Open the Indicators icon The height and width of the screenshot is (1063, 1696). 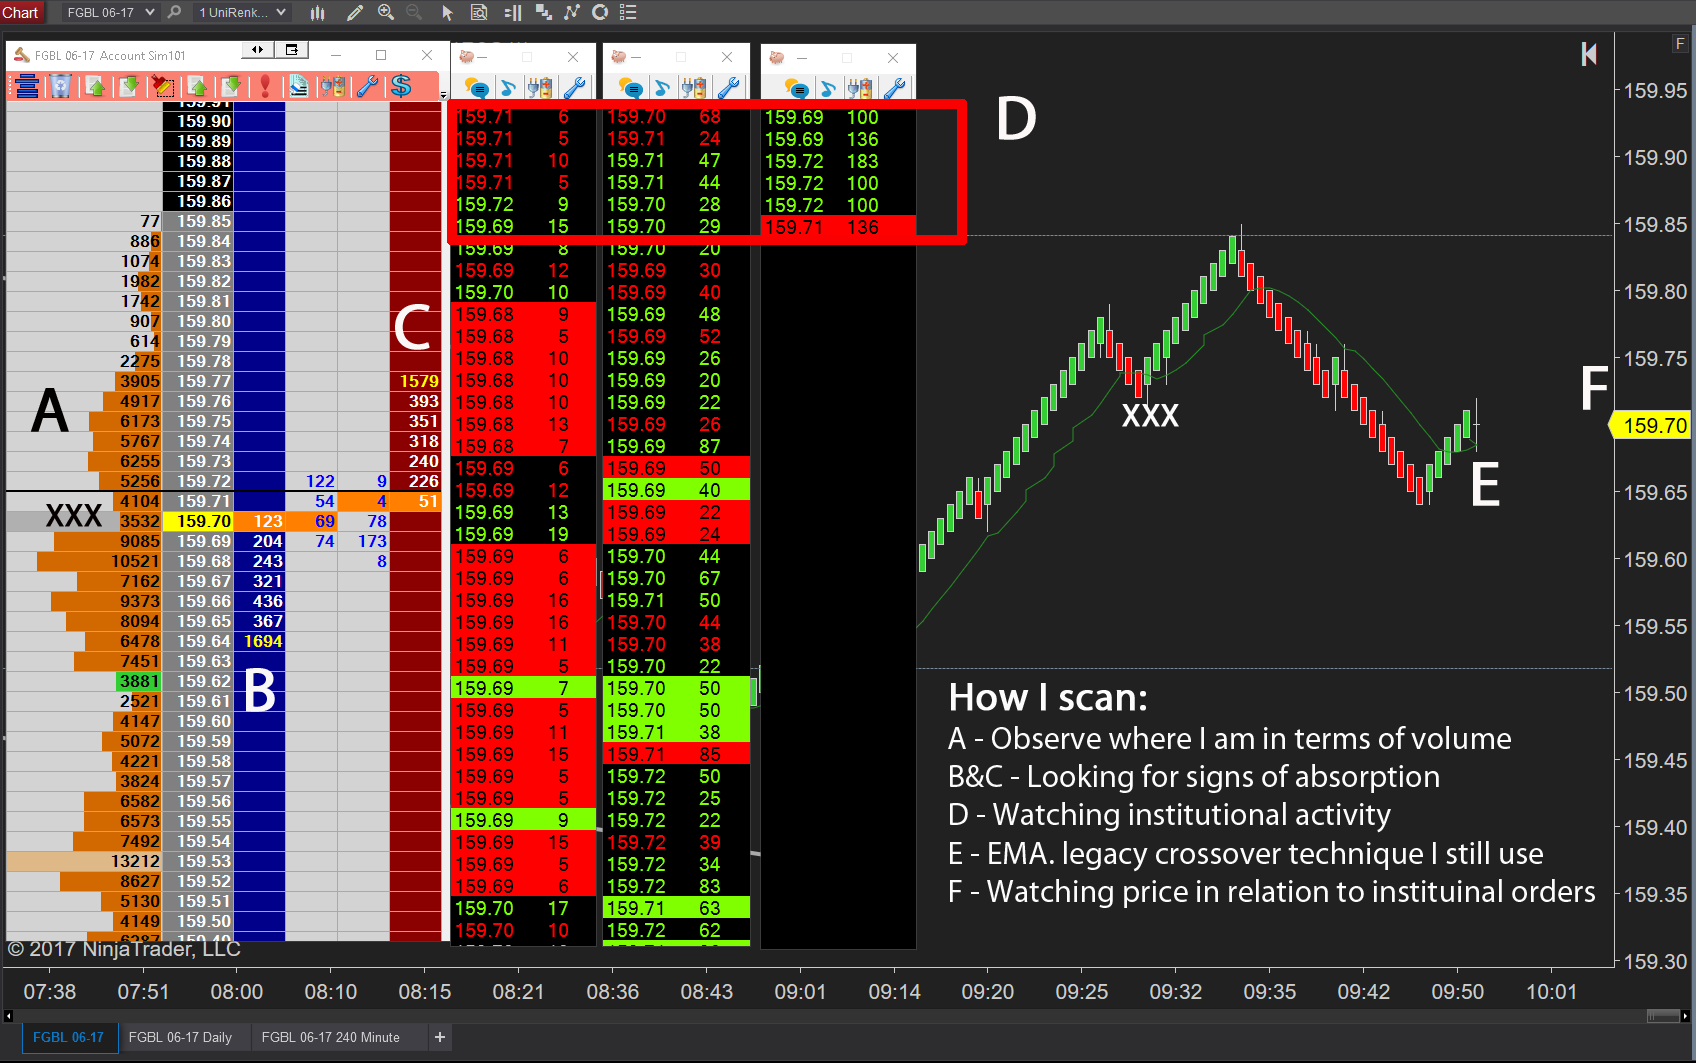(572, 12)
